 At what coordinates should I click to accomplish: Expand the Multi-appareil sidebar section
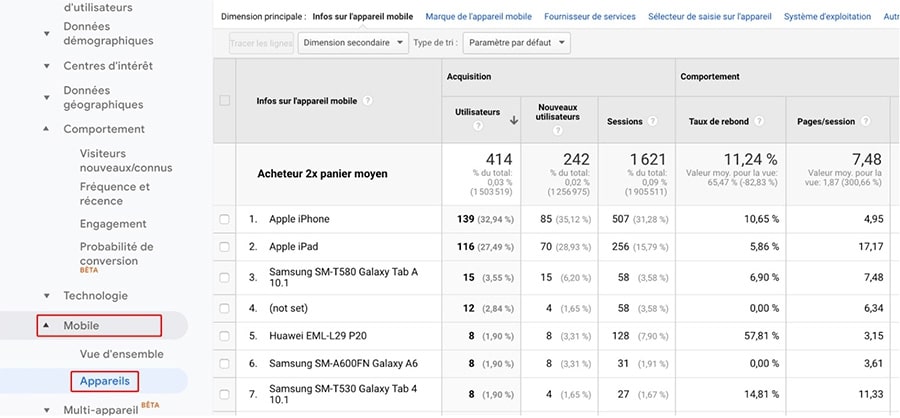point(47,410)
